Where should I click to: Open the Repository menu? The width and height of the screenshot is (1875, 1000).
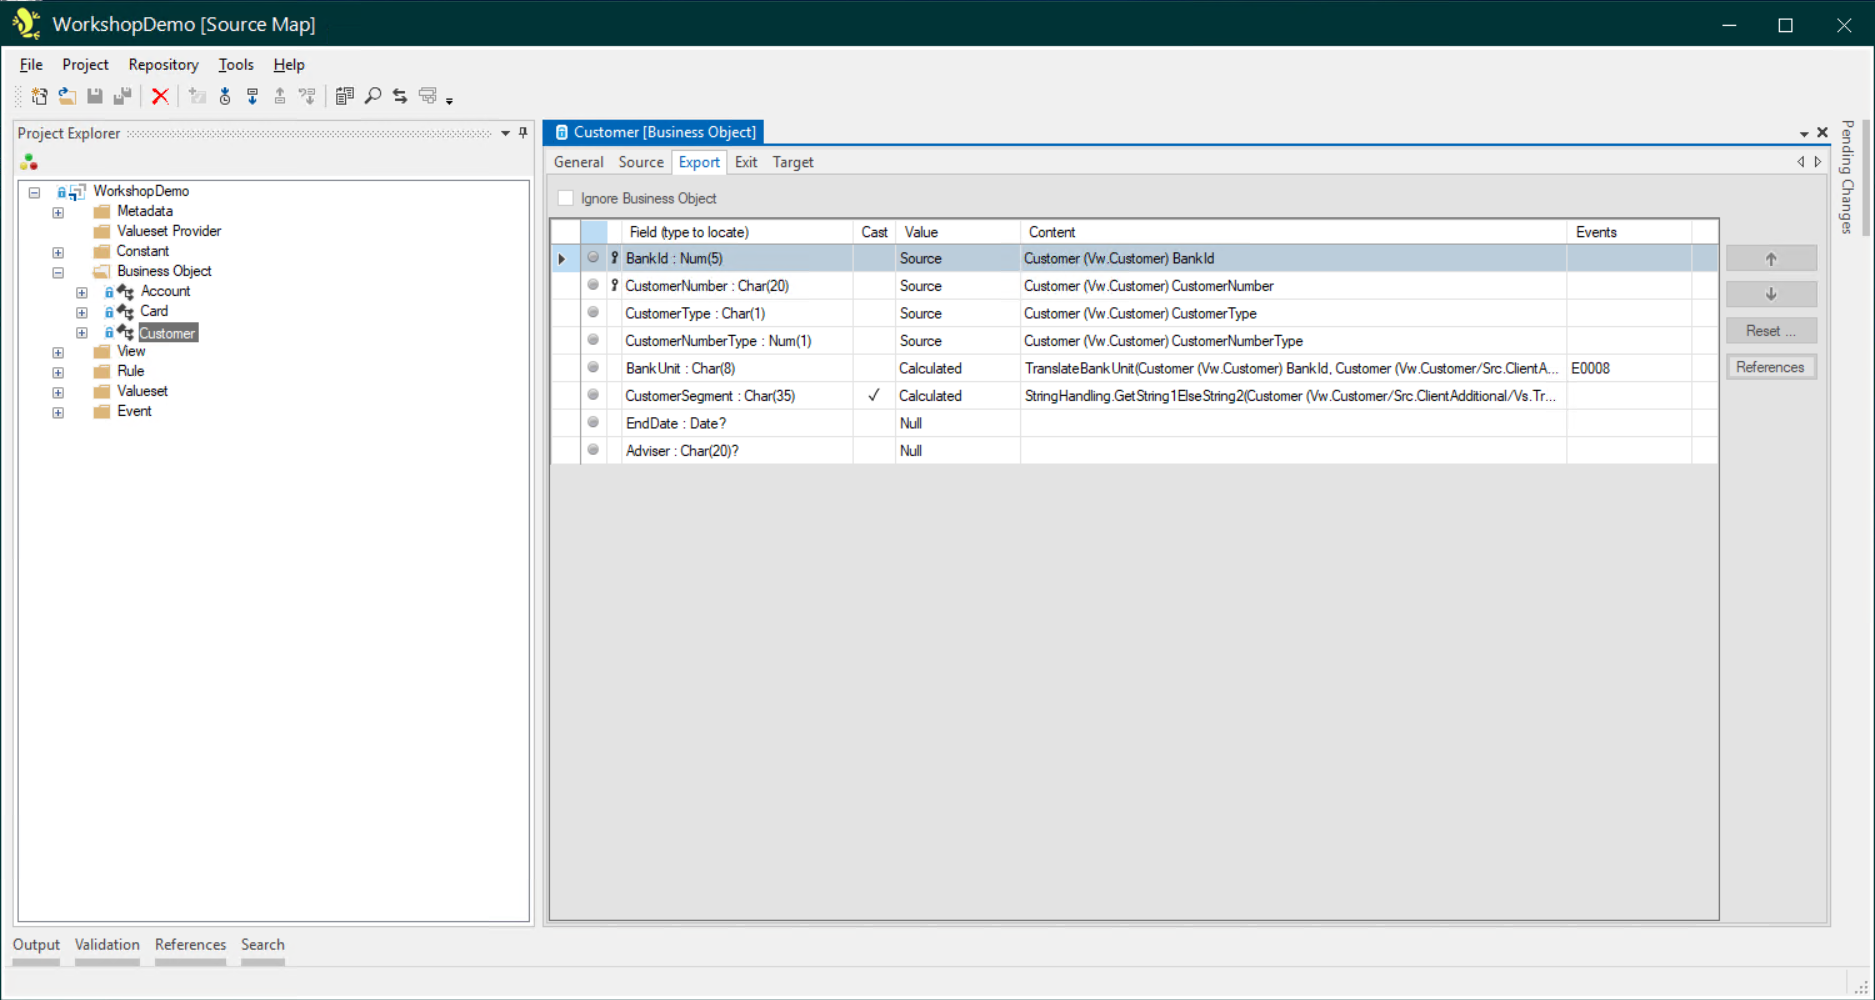[163, 64]
